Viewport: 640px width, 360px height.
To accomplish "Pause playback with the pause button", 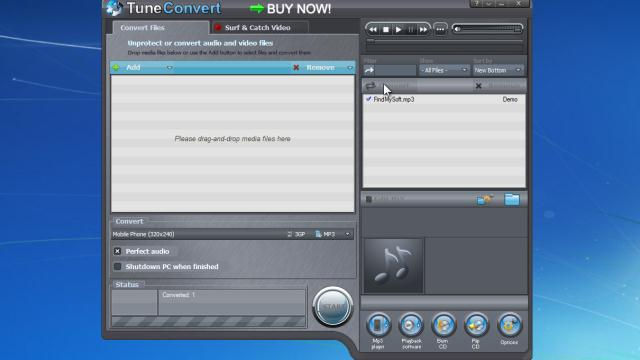I will [x=411, y=29].
